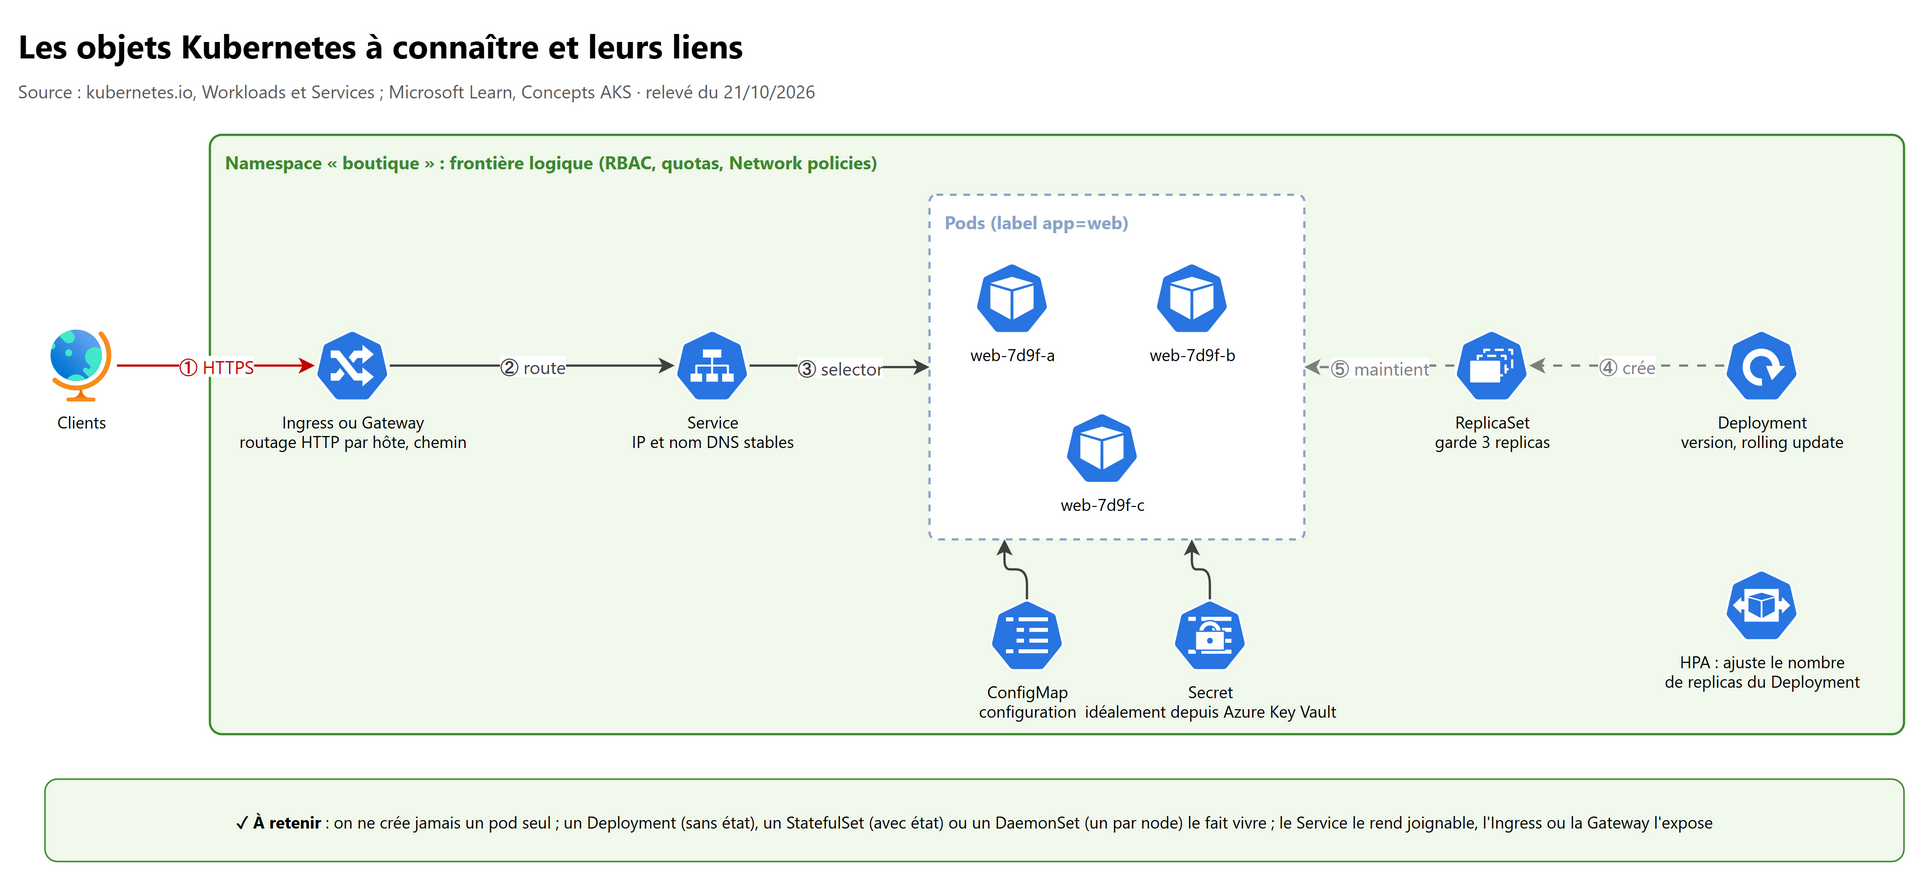Click the 'web-7d9f-a' pod name
The height and width of the screenshot is (881, 1924).
coord(1012,355)
